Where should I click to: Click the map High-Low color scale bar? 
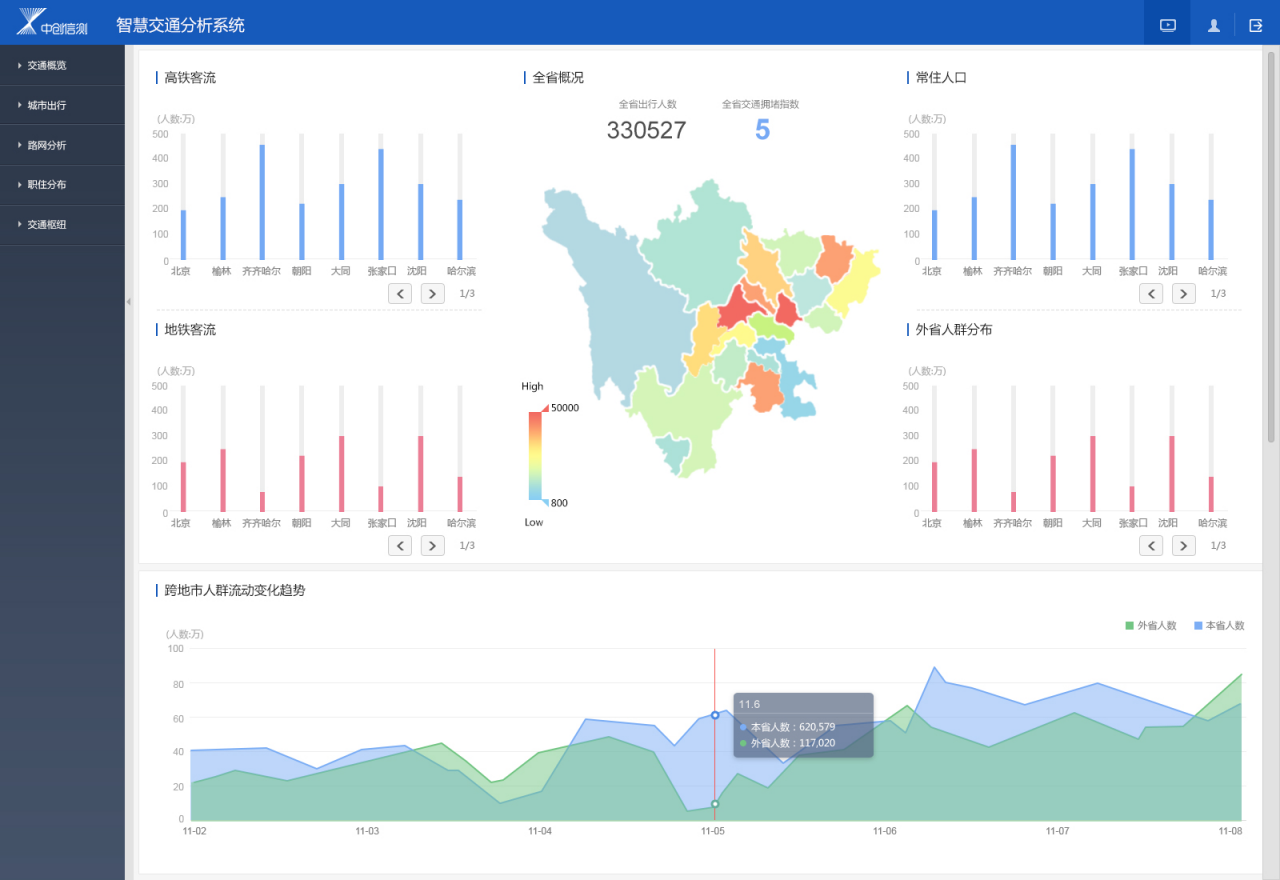535,455
